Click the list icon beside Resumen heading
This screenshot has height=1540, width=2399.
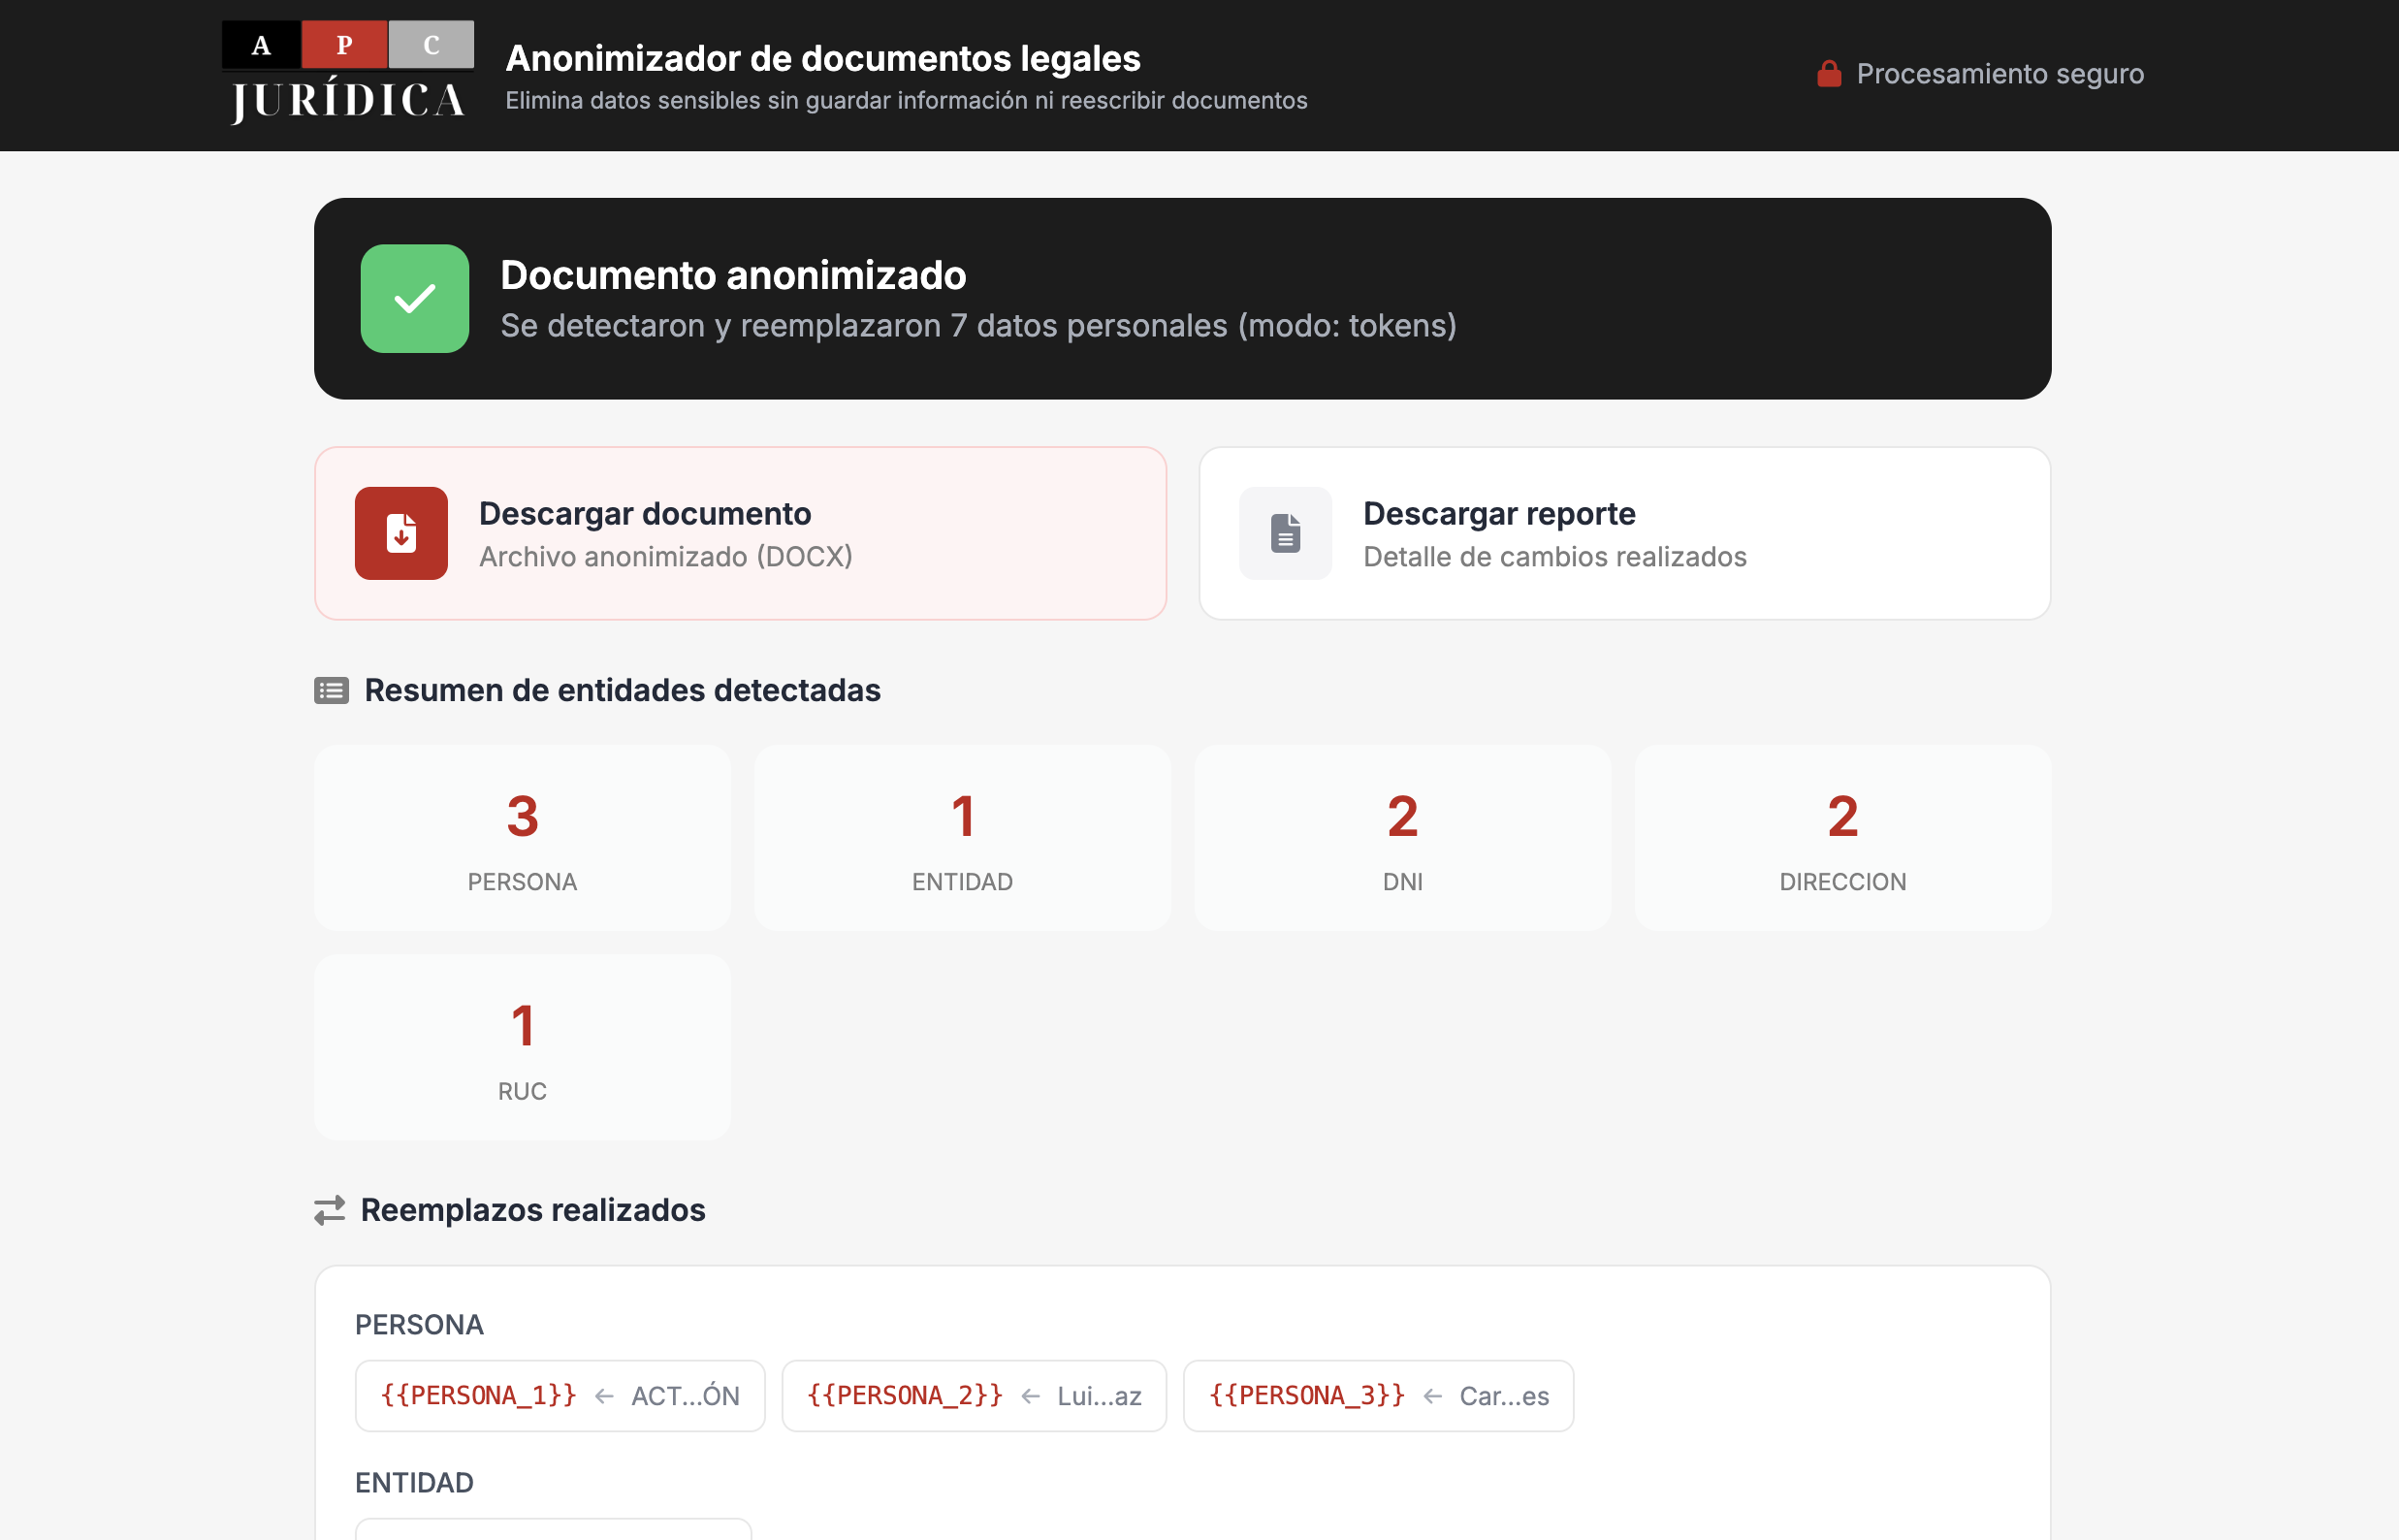click(x=331, y=690)
